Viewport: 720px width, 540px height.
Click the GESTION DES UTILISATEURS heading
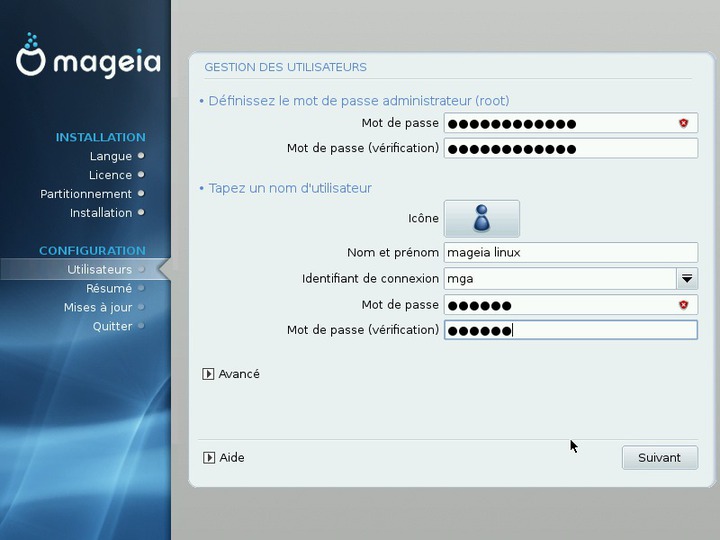pyautogui.click(x=286, y=67)
